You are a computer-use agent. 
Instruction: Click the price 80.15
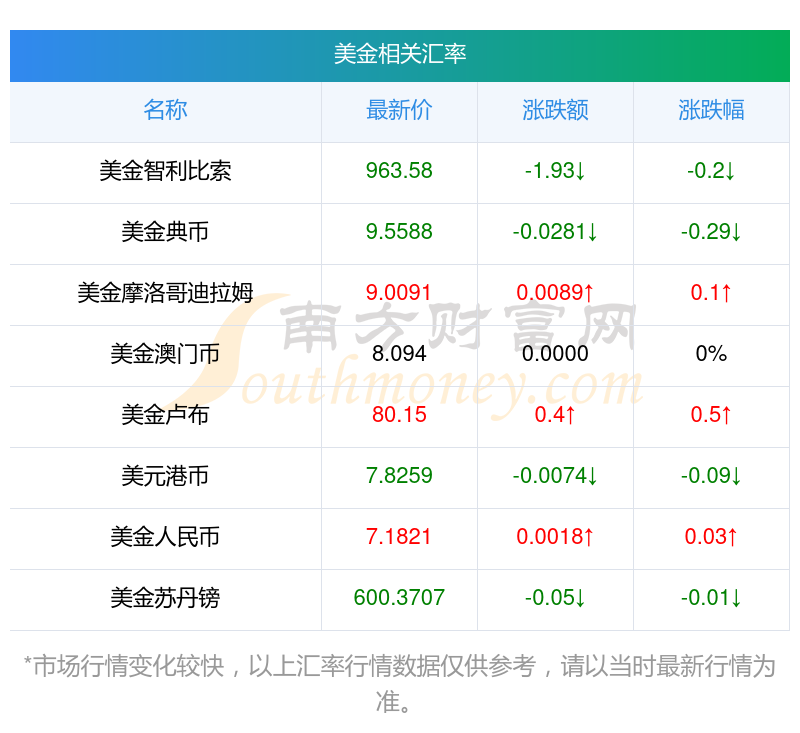[399, 415]
